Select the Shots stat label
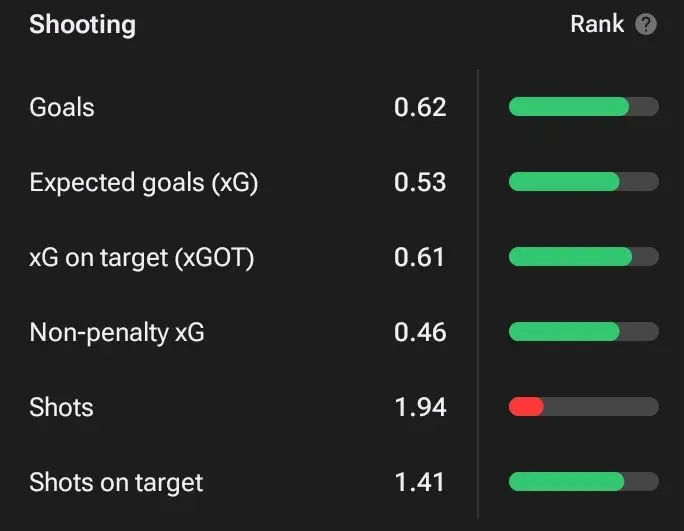 [x=61, y=408]
